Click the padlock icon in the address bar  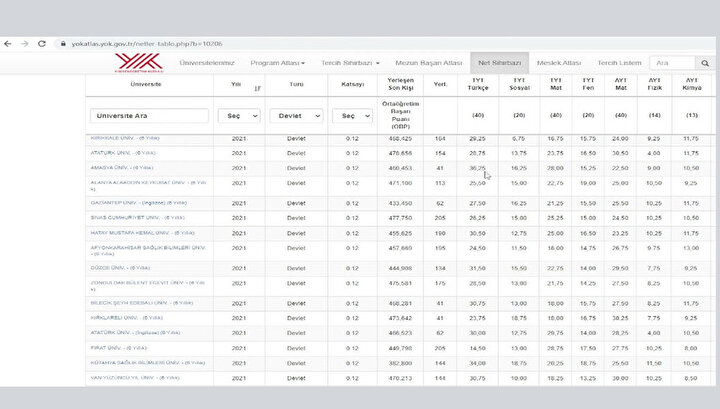[x=63, y=44]
